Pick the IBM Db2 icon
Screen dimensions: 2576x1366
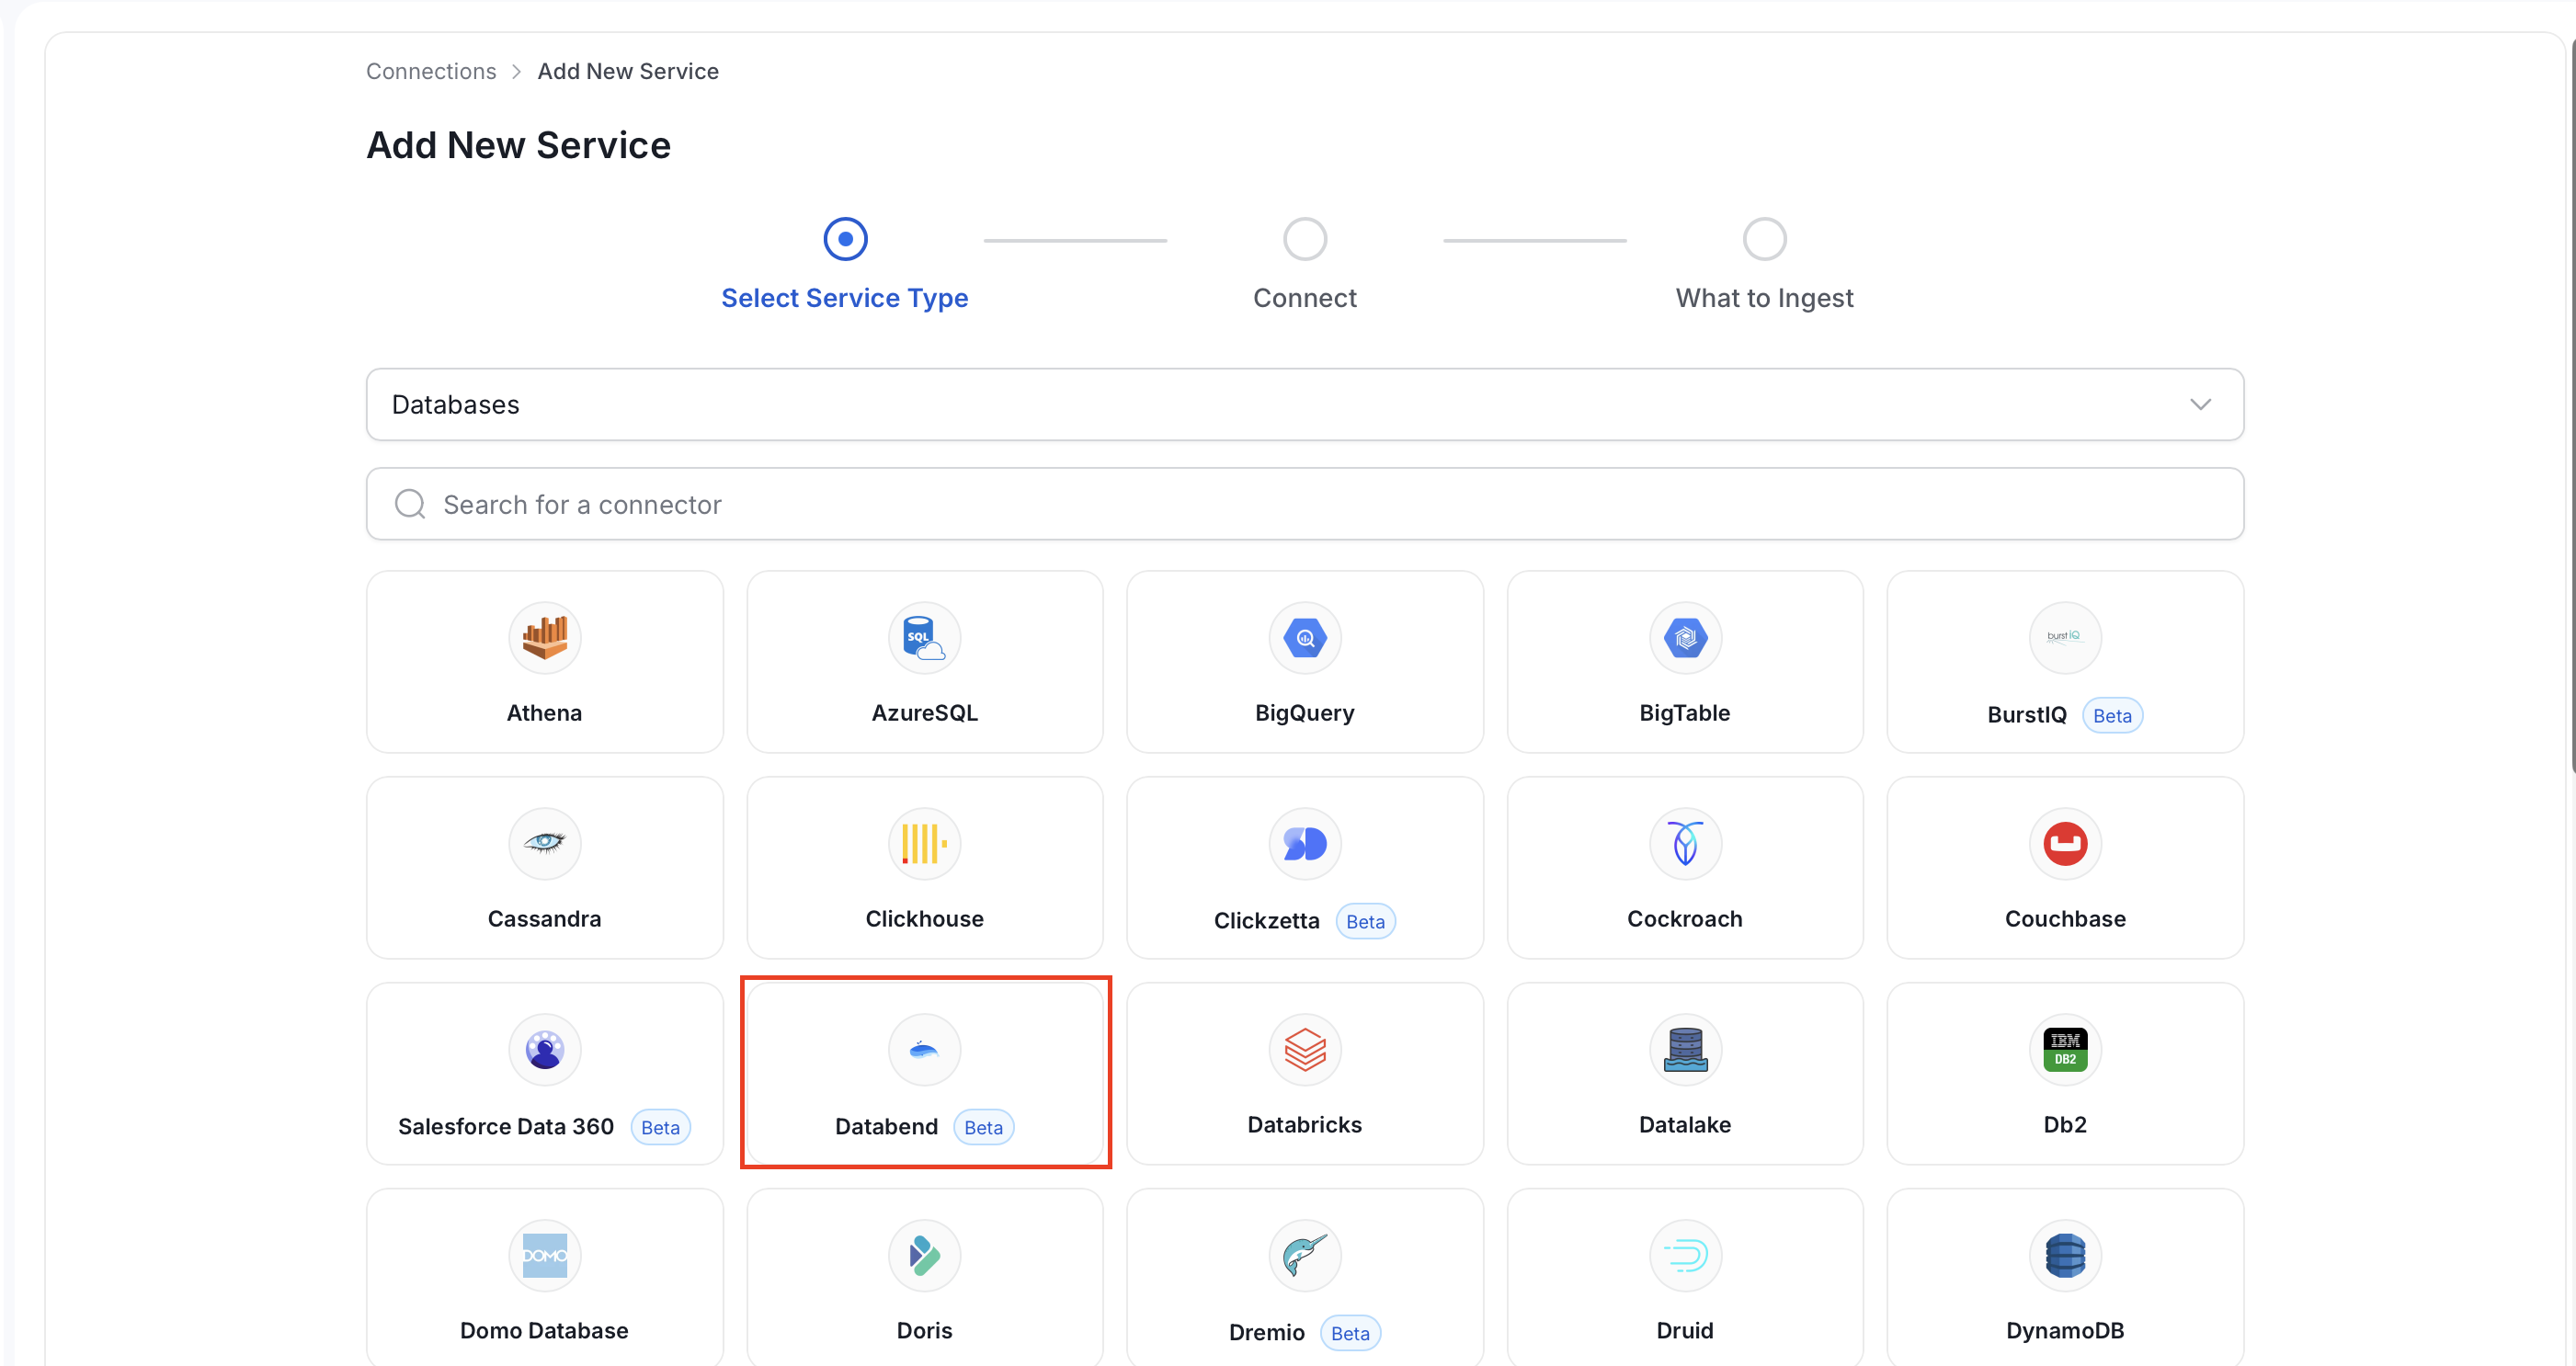tap(2065, 1049)
